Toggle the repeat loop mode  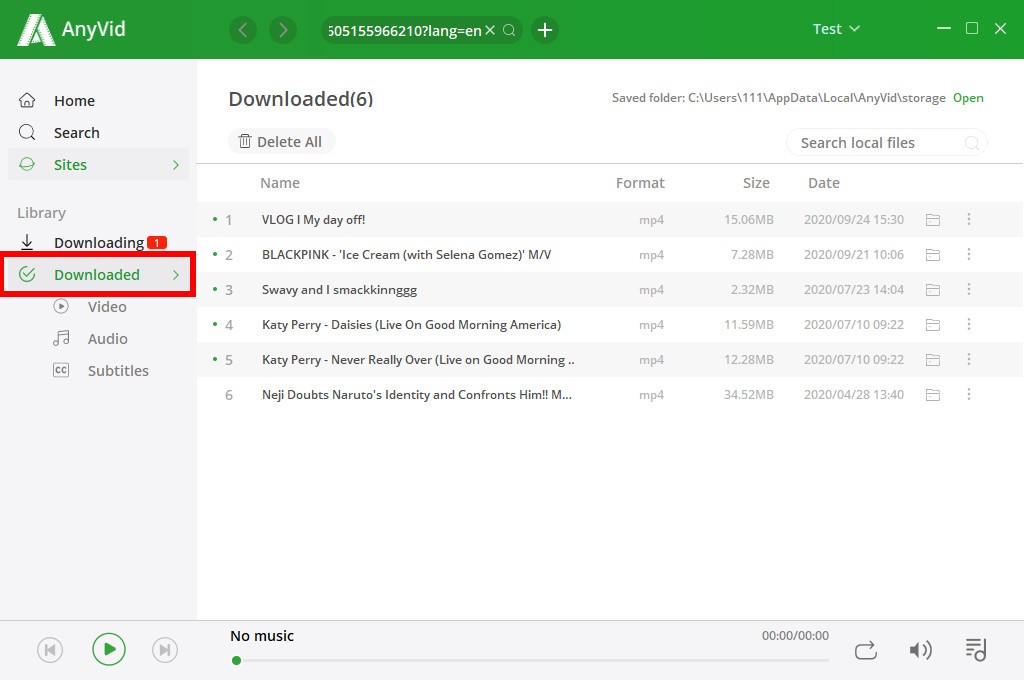(x=865, y=651)
